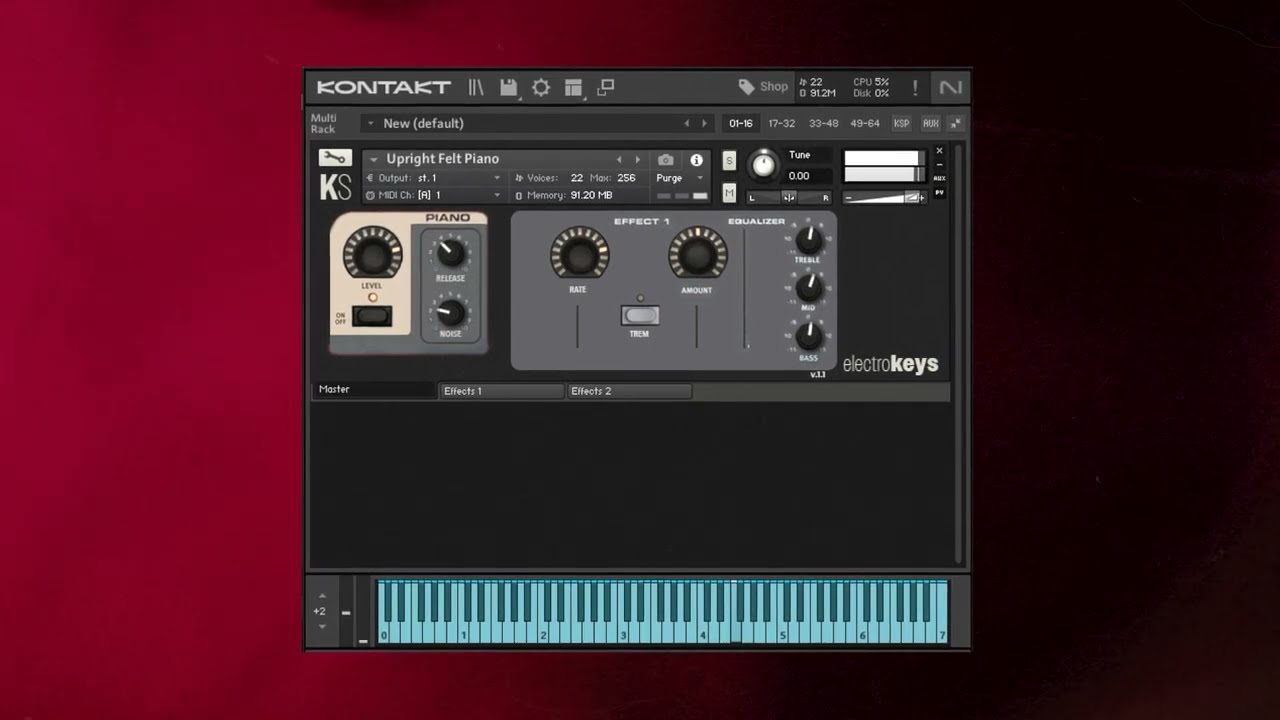Collapse all instrument headers icon
This screenshot has height=720, width=1280.
956,124
